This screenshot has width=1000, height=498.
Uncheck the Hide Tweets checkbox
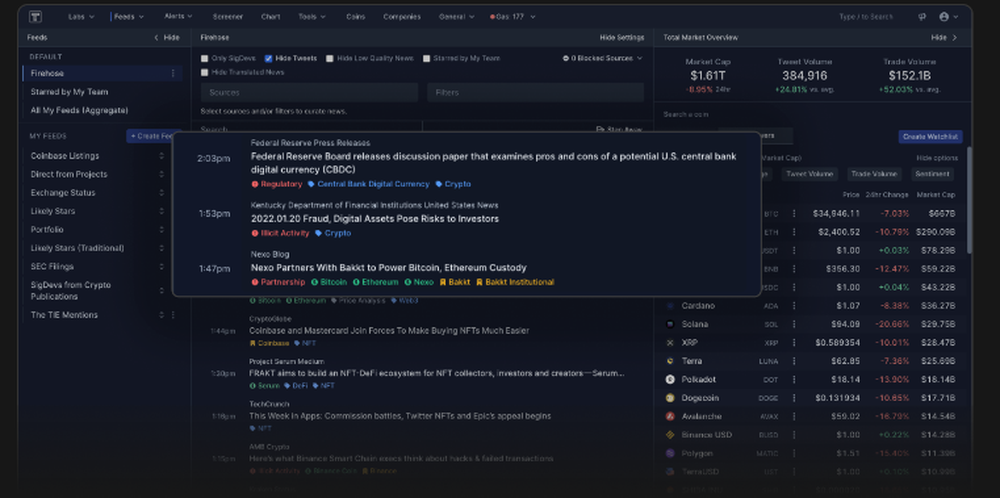(268, 58)
